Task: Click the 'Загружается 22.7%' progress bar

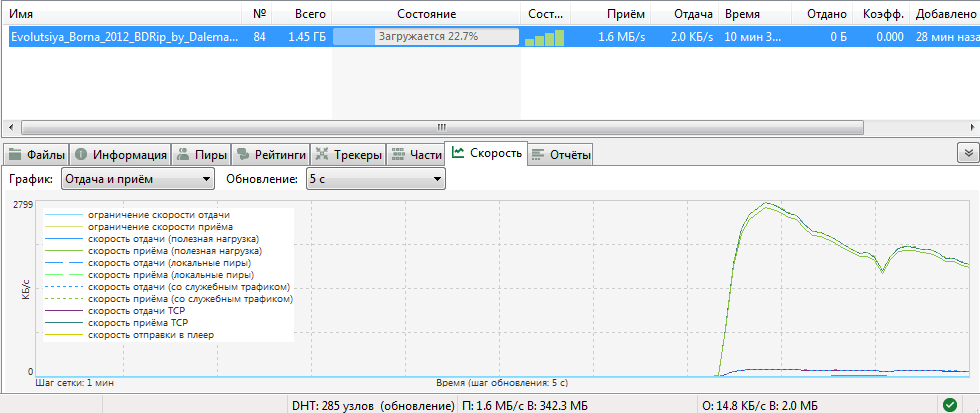Action: (x=426, y=37)
